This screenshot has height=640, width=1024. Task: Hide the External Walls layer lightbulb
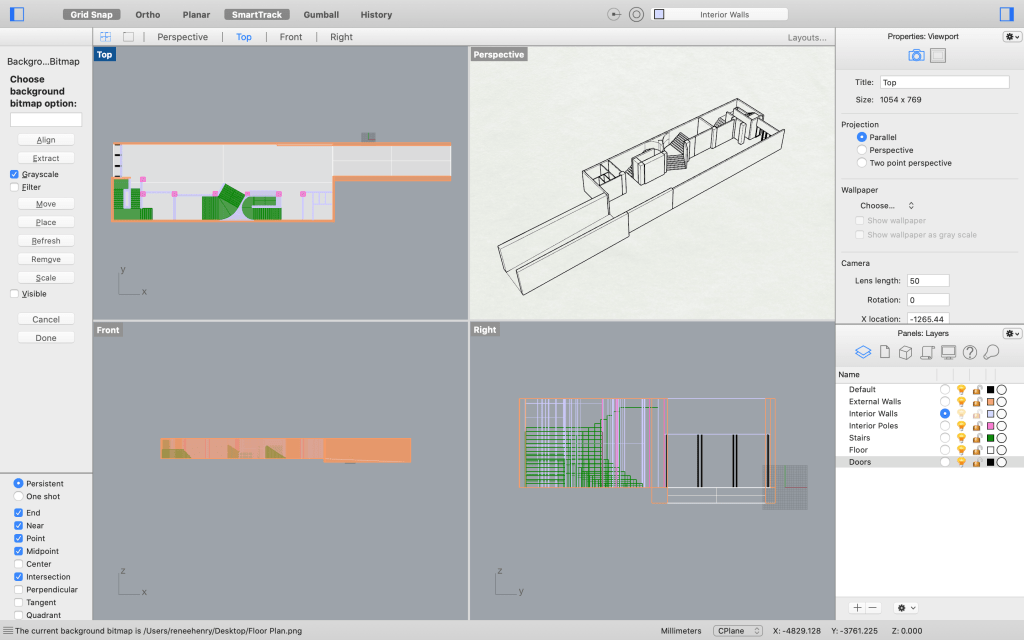tap(961, 402)
